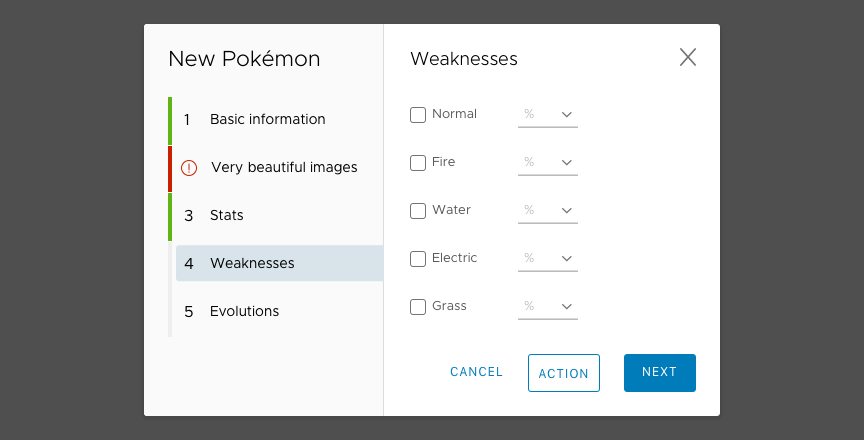This screenshot has height=440, width=864.
Task: Click the Action button
Action: click(563, 373)
